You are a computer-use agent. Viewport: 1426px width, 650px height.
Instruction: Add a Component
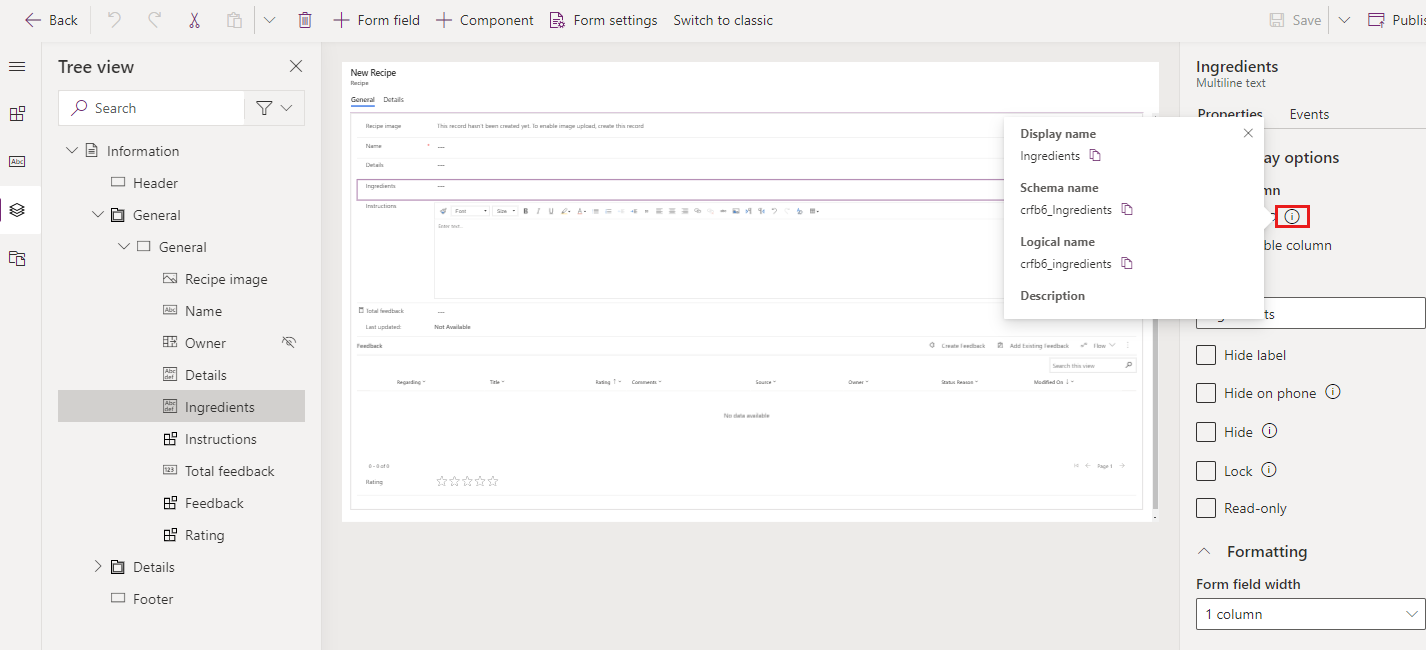point(485,20)
